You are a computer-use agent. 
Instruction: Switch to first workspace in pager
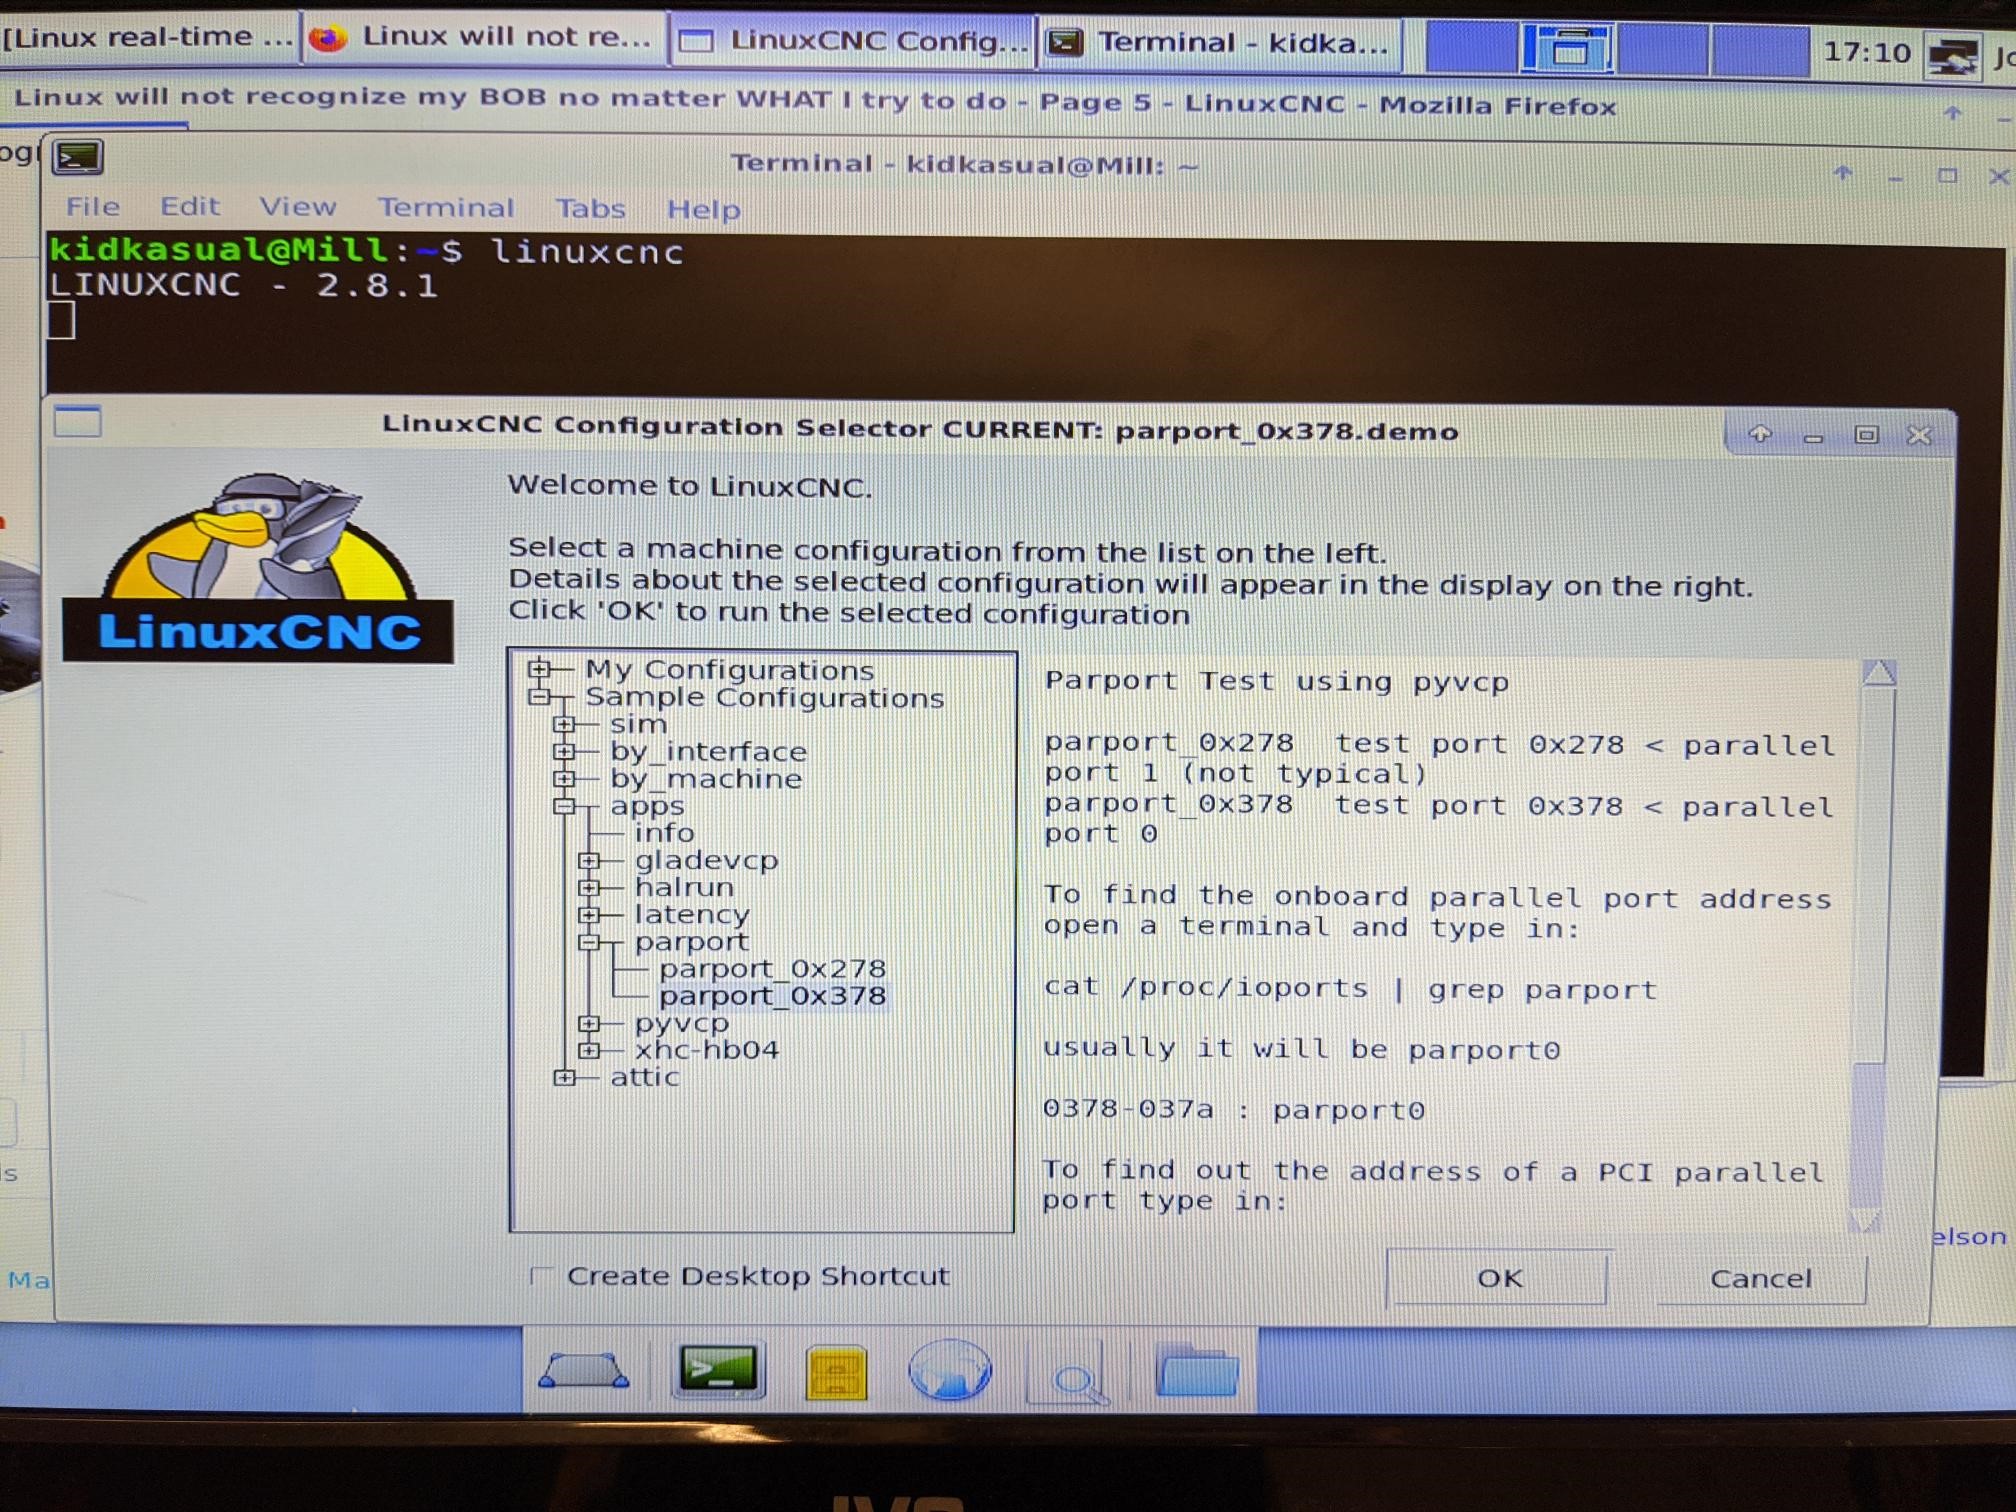tap(1472, 47)
